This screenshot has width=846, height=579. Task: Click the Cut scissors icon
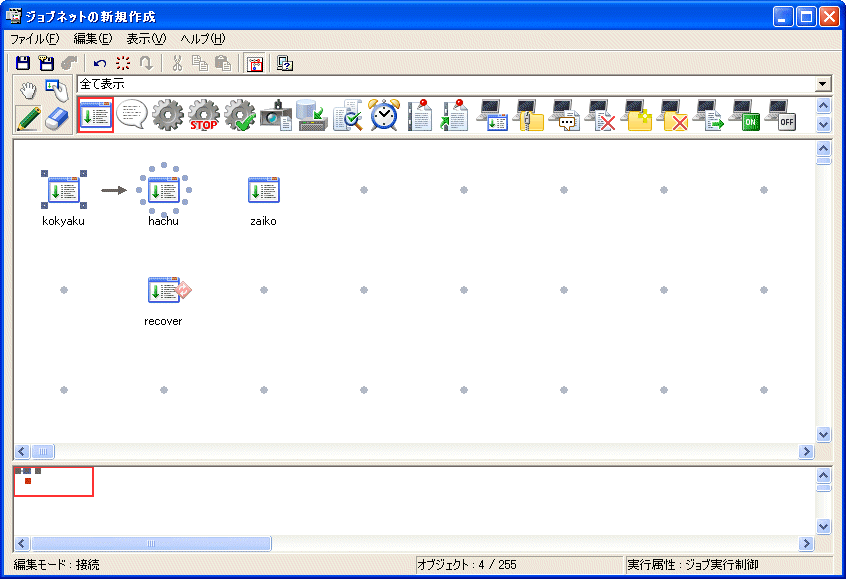[177, 63]
